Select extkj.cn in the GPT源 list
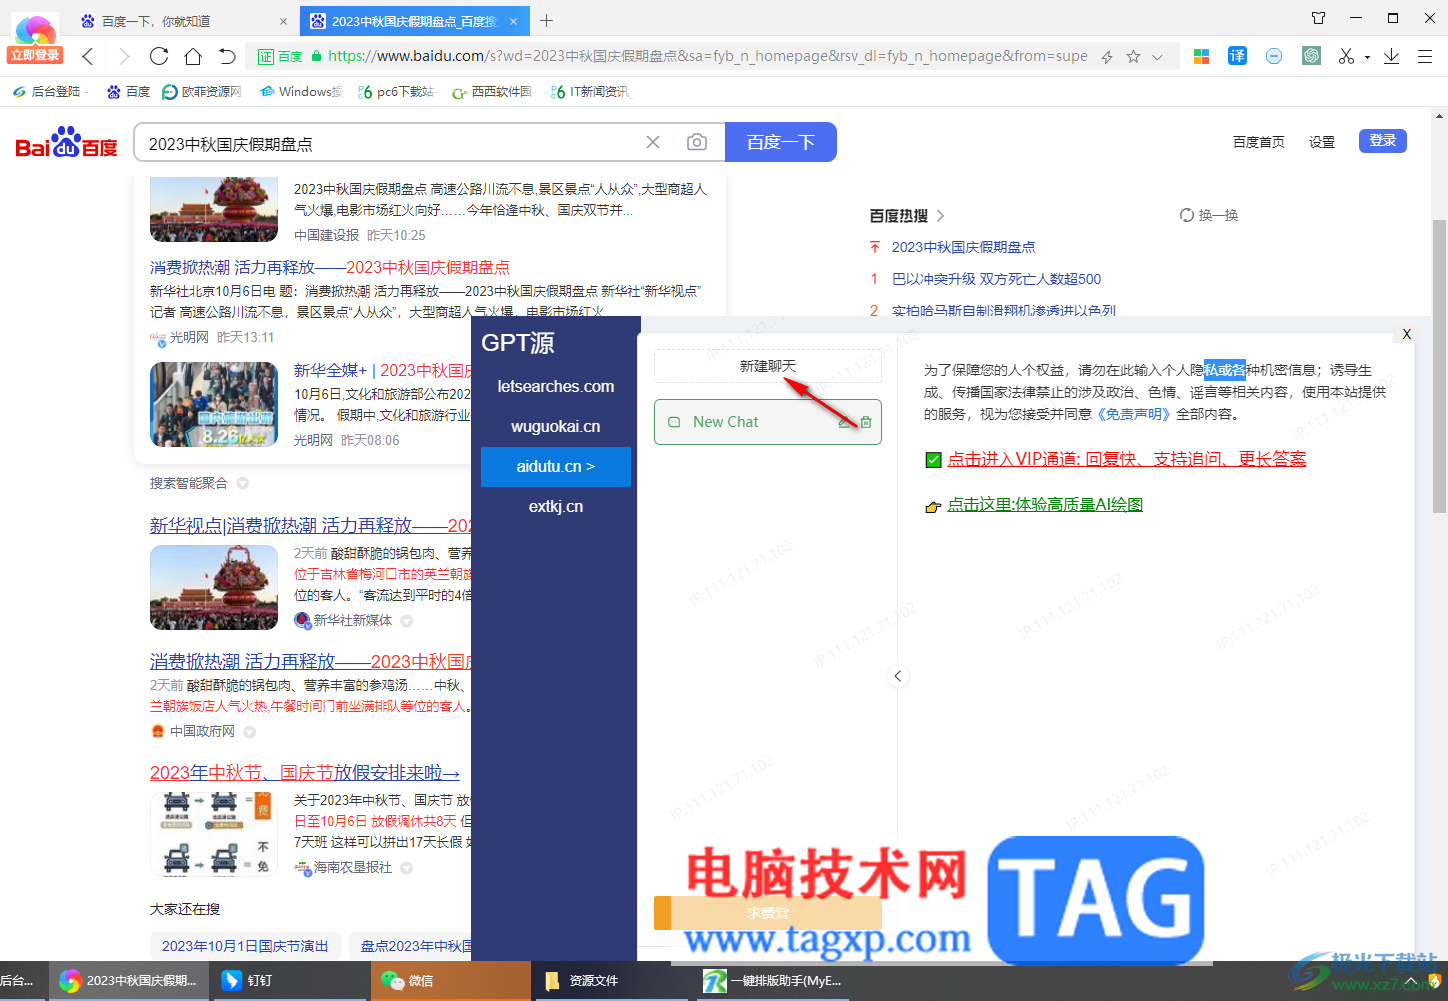 (556, 507)
